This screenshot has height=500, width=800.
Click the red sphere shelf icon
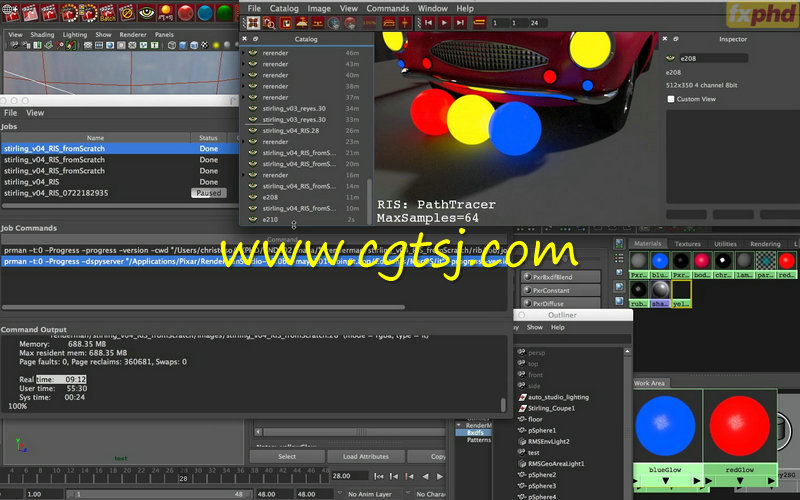pos(186,12)
